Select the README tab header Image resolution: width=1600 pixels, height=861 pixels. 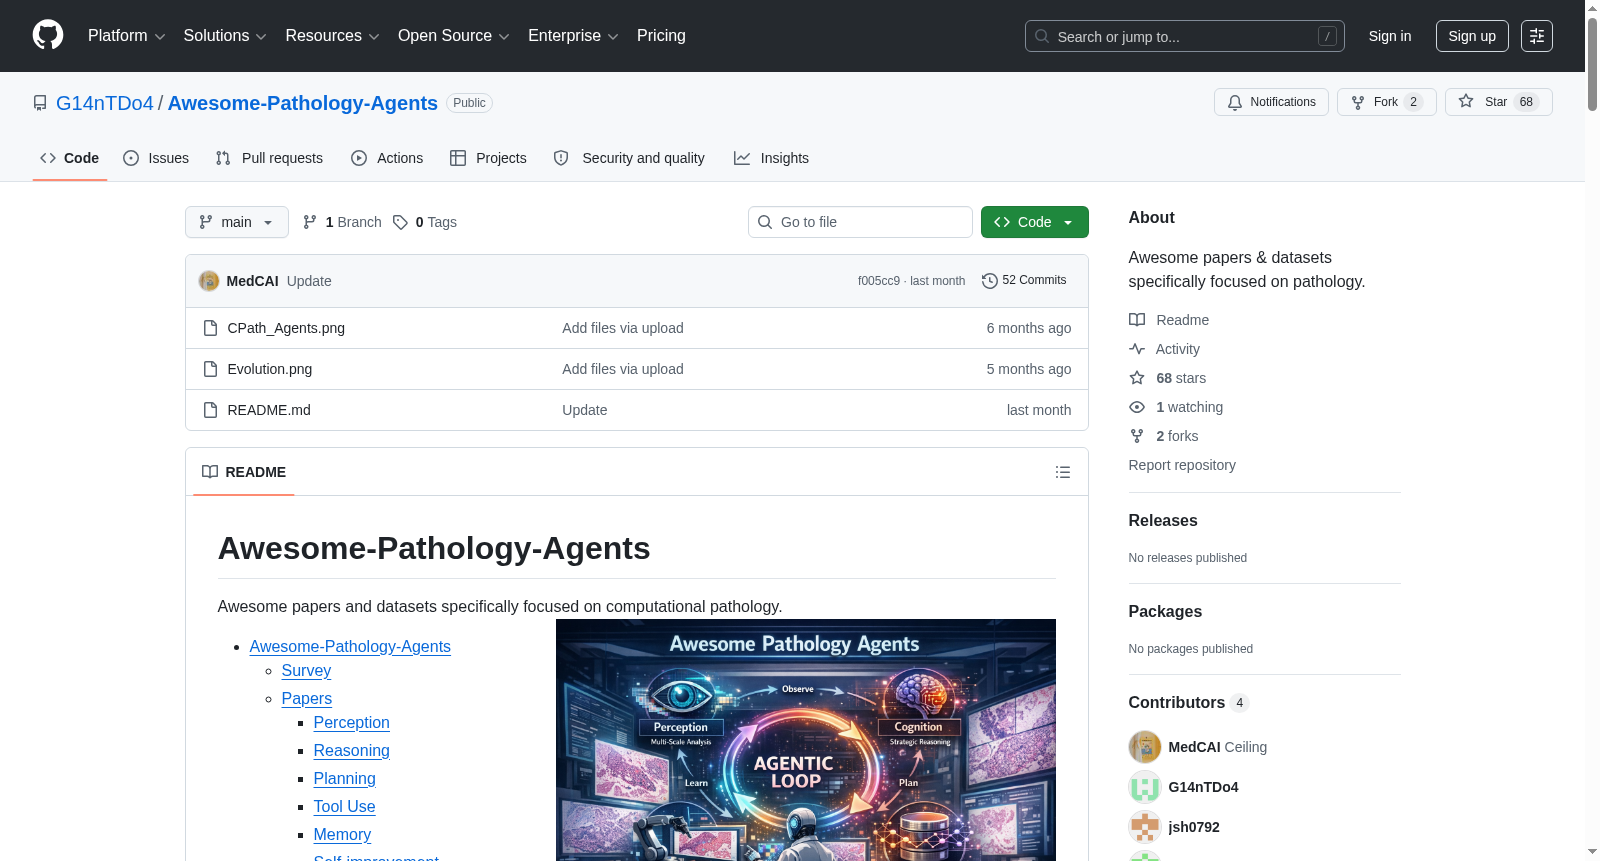[x=244, y=472]
